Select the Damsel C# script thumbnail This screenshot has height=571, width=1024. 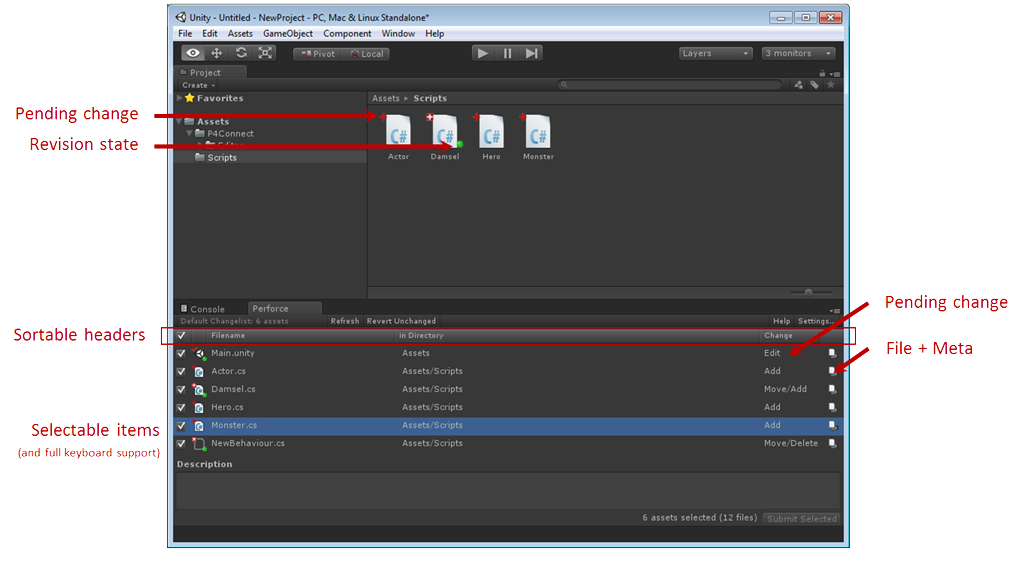[x=445, y=133]
